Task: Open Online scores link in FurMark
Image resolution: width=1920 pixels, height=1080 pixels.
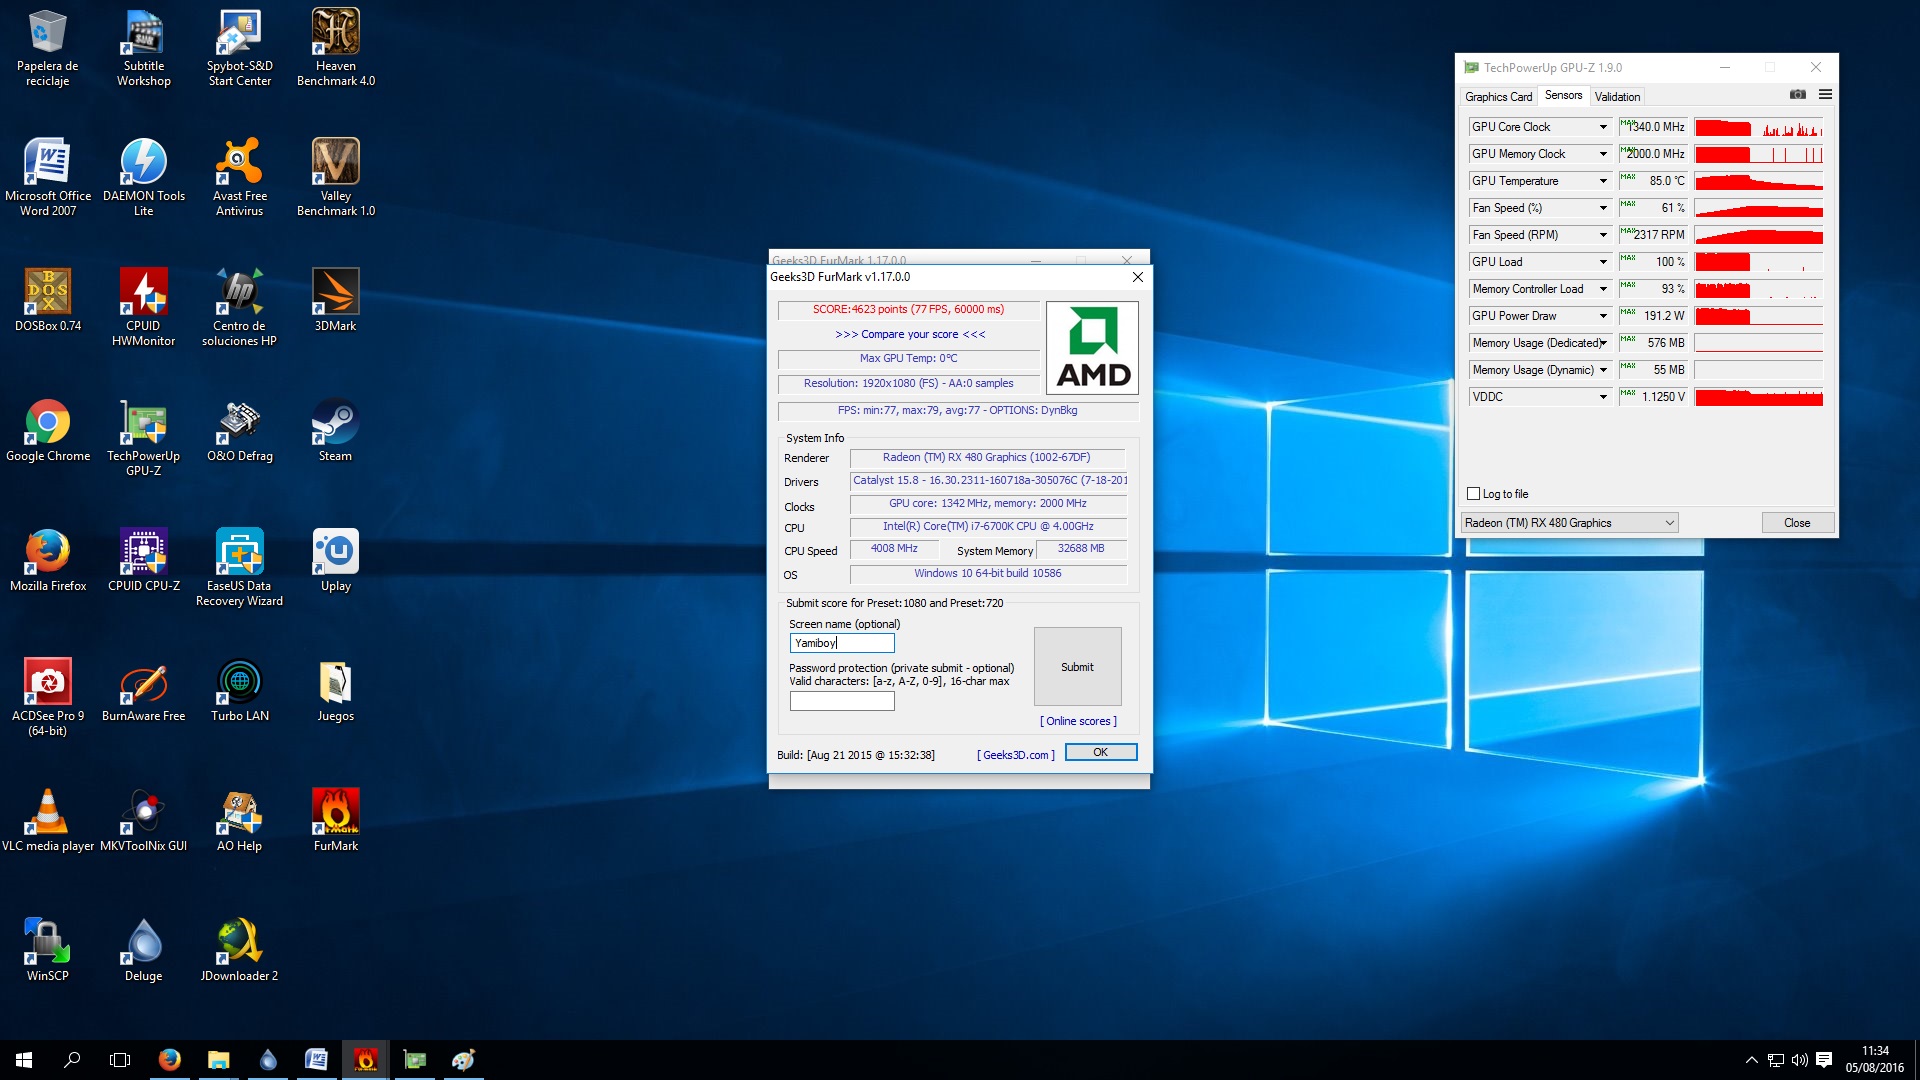Action: 1078,721
